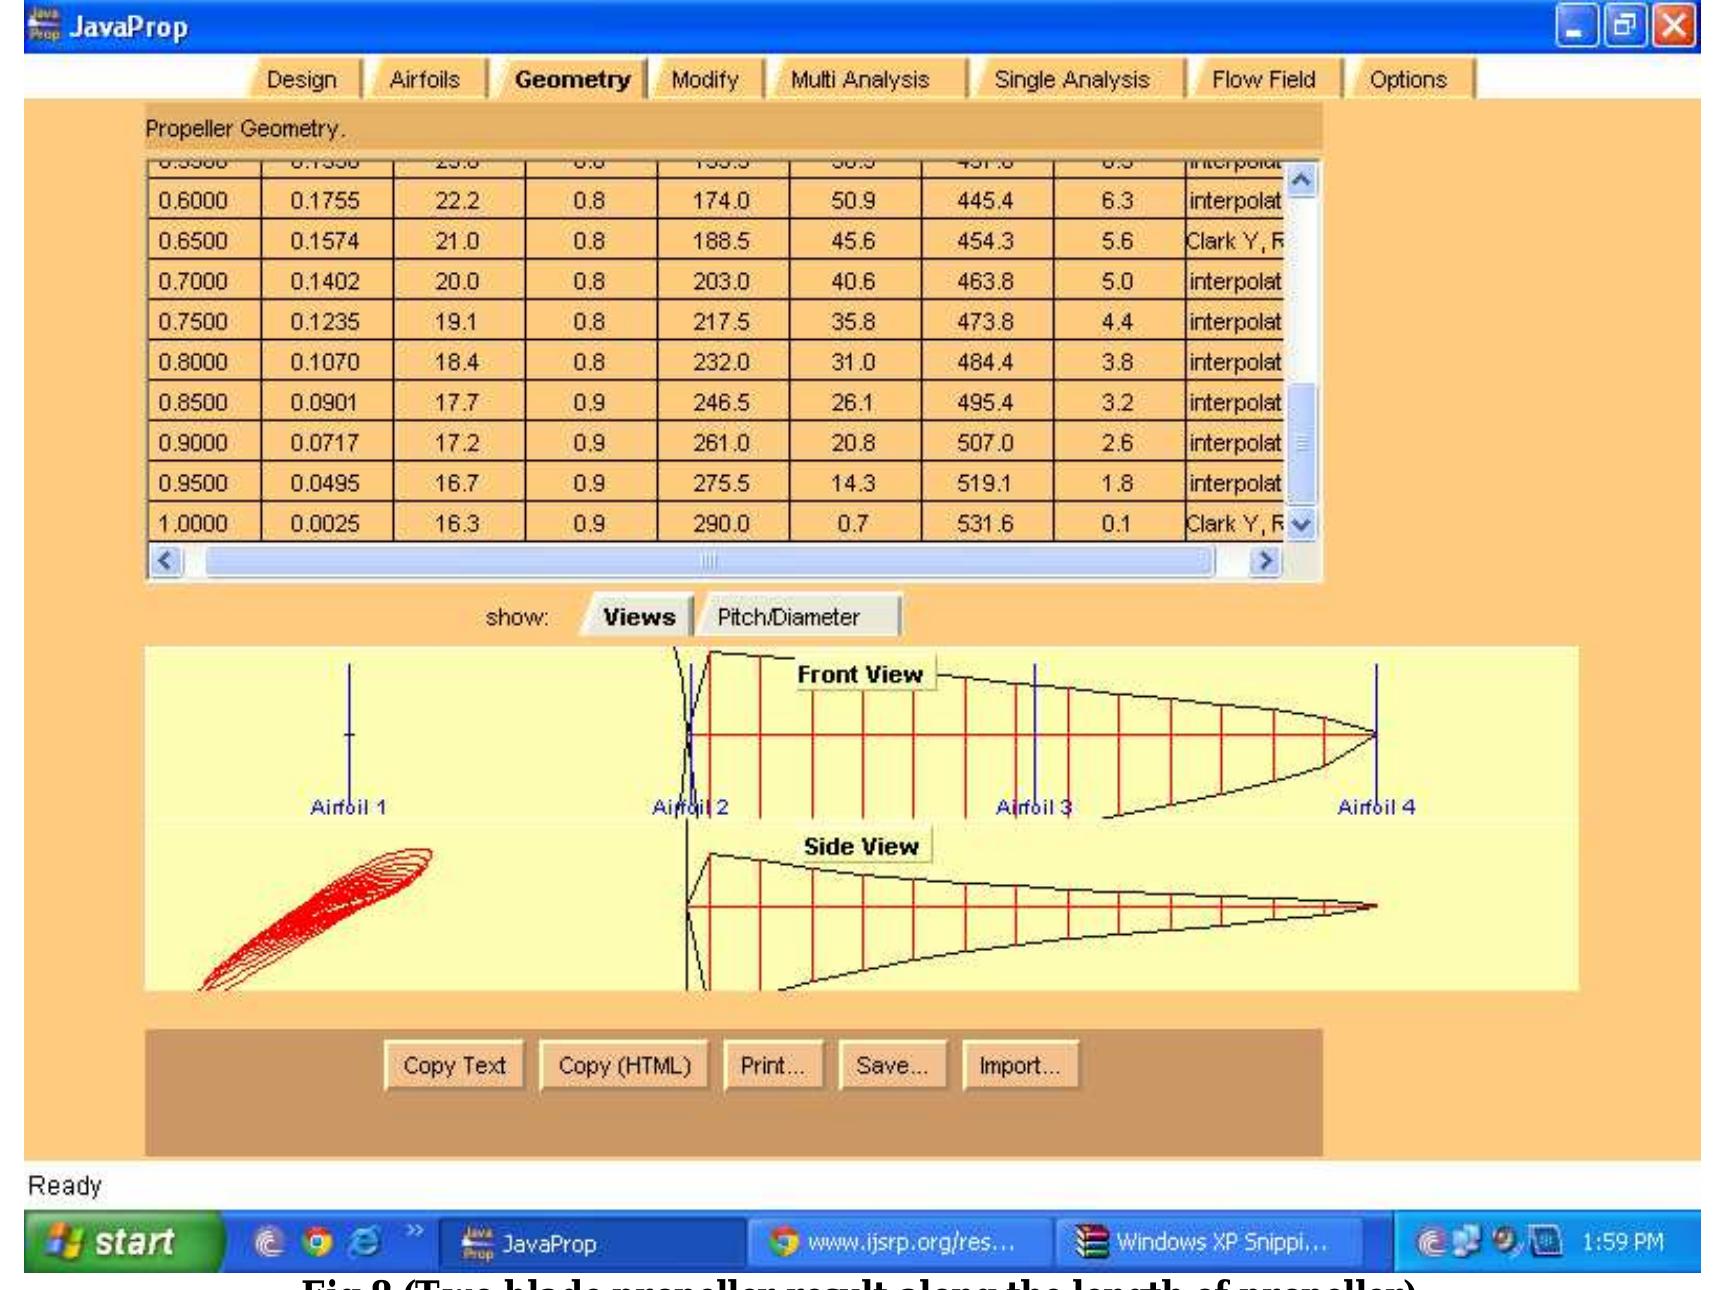Open the Print dialog
This screenshot has height=1290, width=1735.
click(x=773, y=1066)
